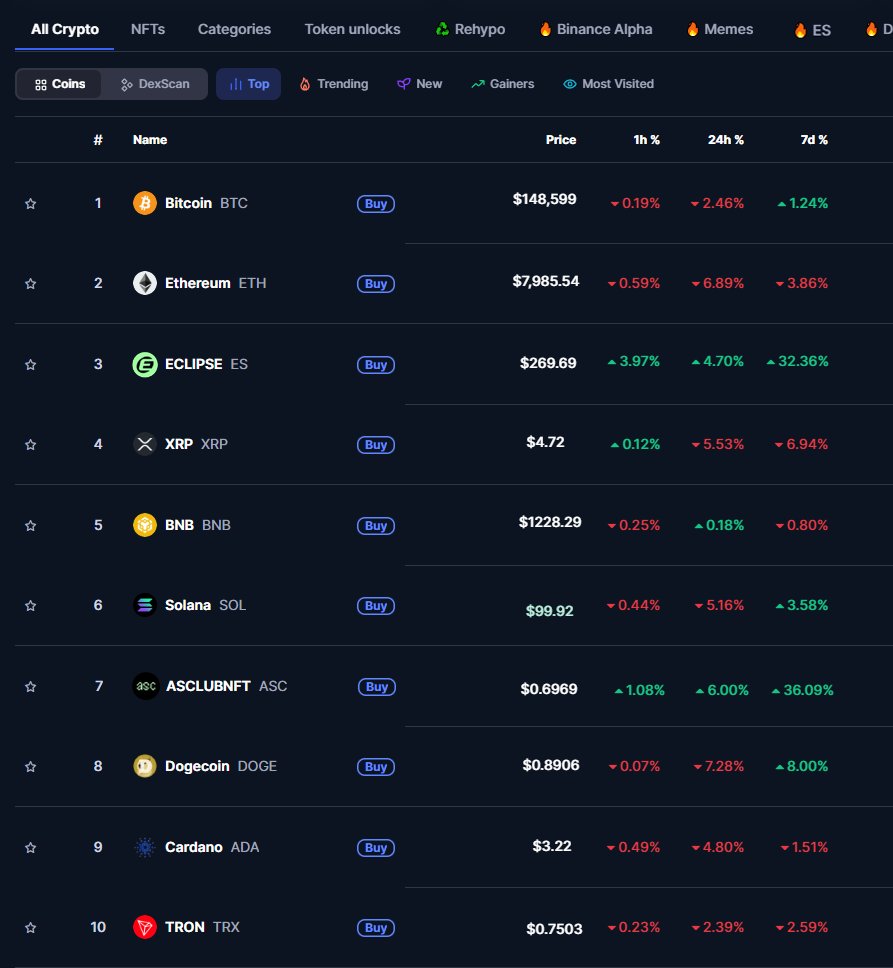Viewport: 893px width, 968px height.
Task: Click the Solana price $99.92
Action: point(549,611)
